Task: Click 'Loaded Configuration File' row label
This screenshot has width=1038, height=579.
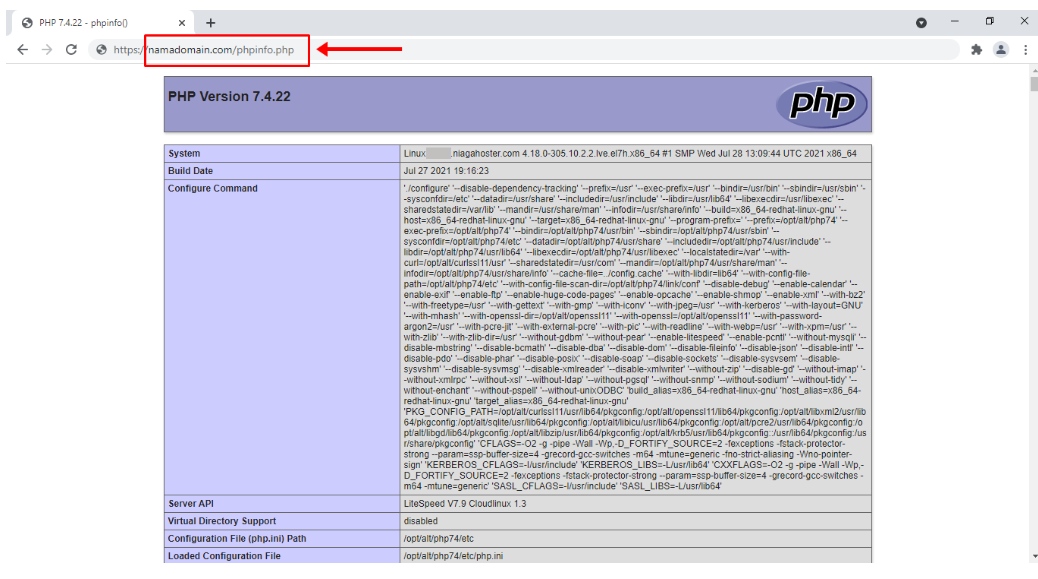Action: click(x=224, y=556)
